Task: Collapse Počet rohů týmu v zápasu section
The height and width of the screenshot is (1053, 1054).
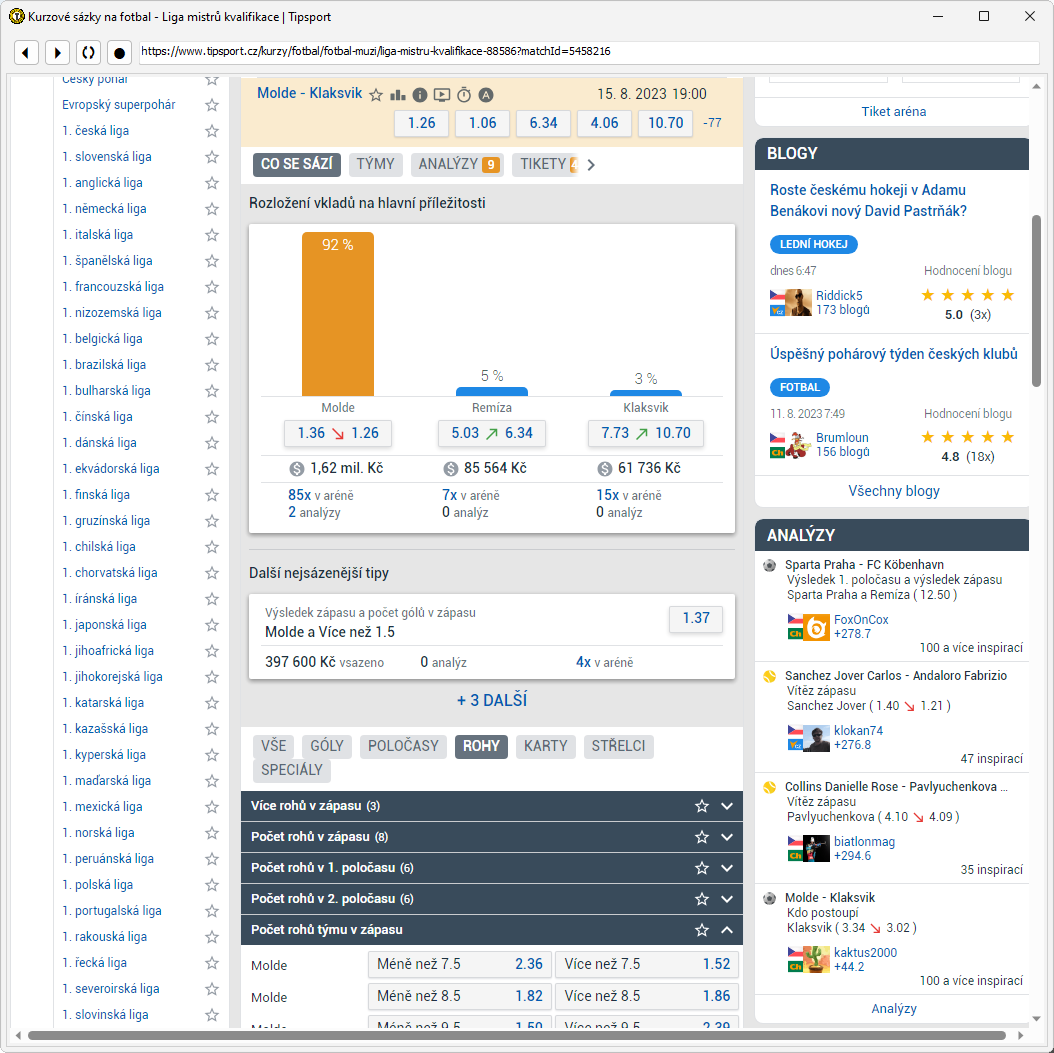Action: pyautogui.click(x=727, y=929)
